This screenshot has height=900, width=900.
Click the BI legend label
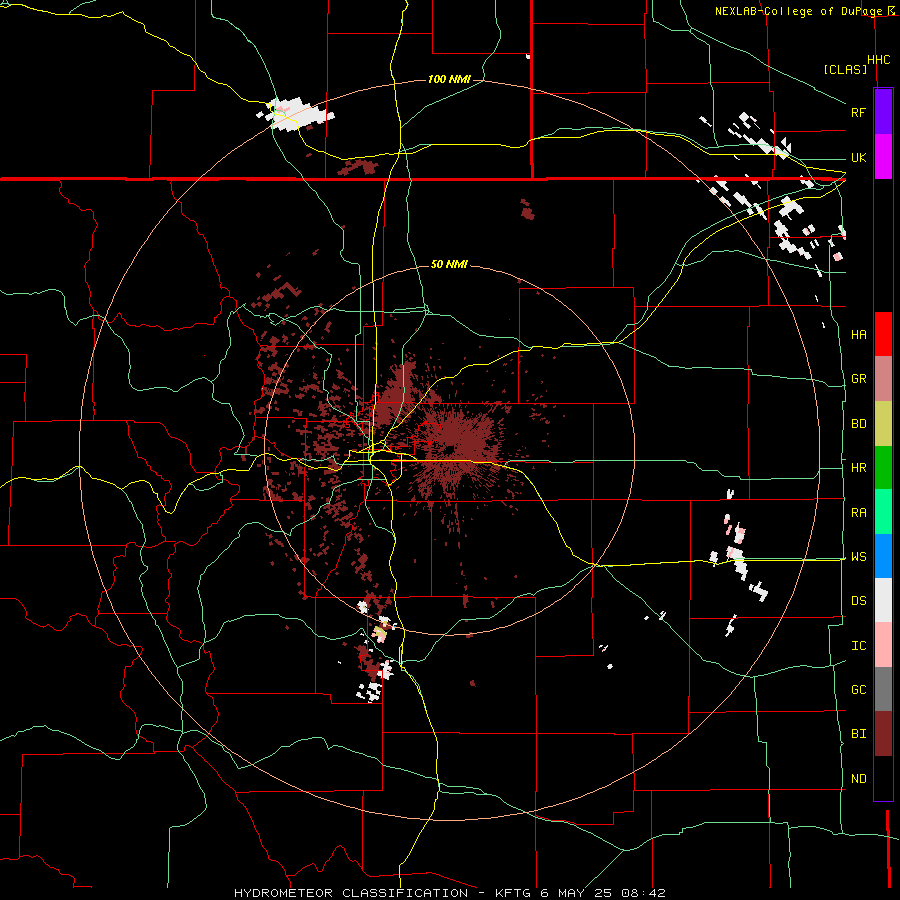858,734
